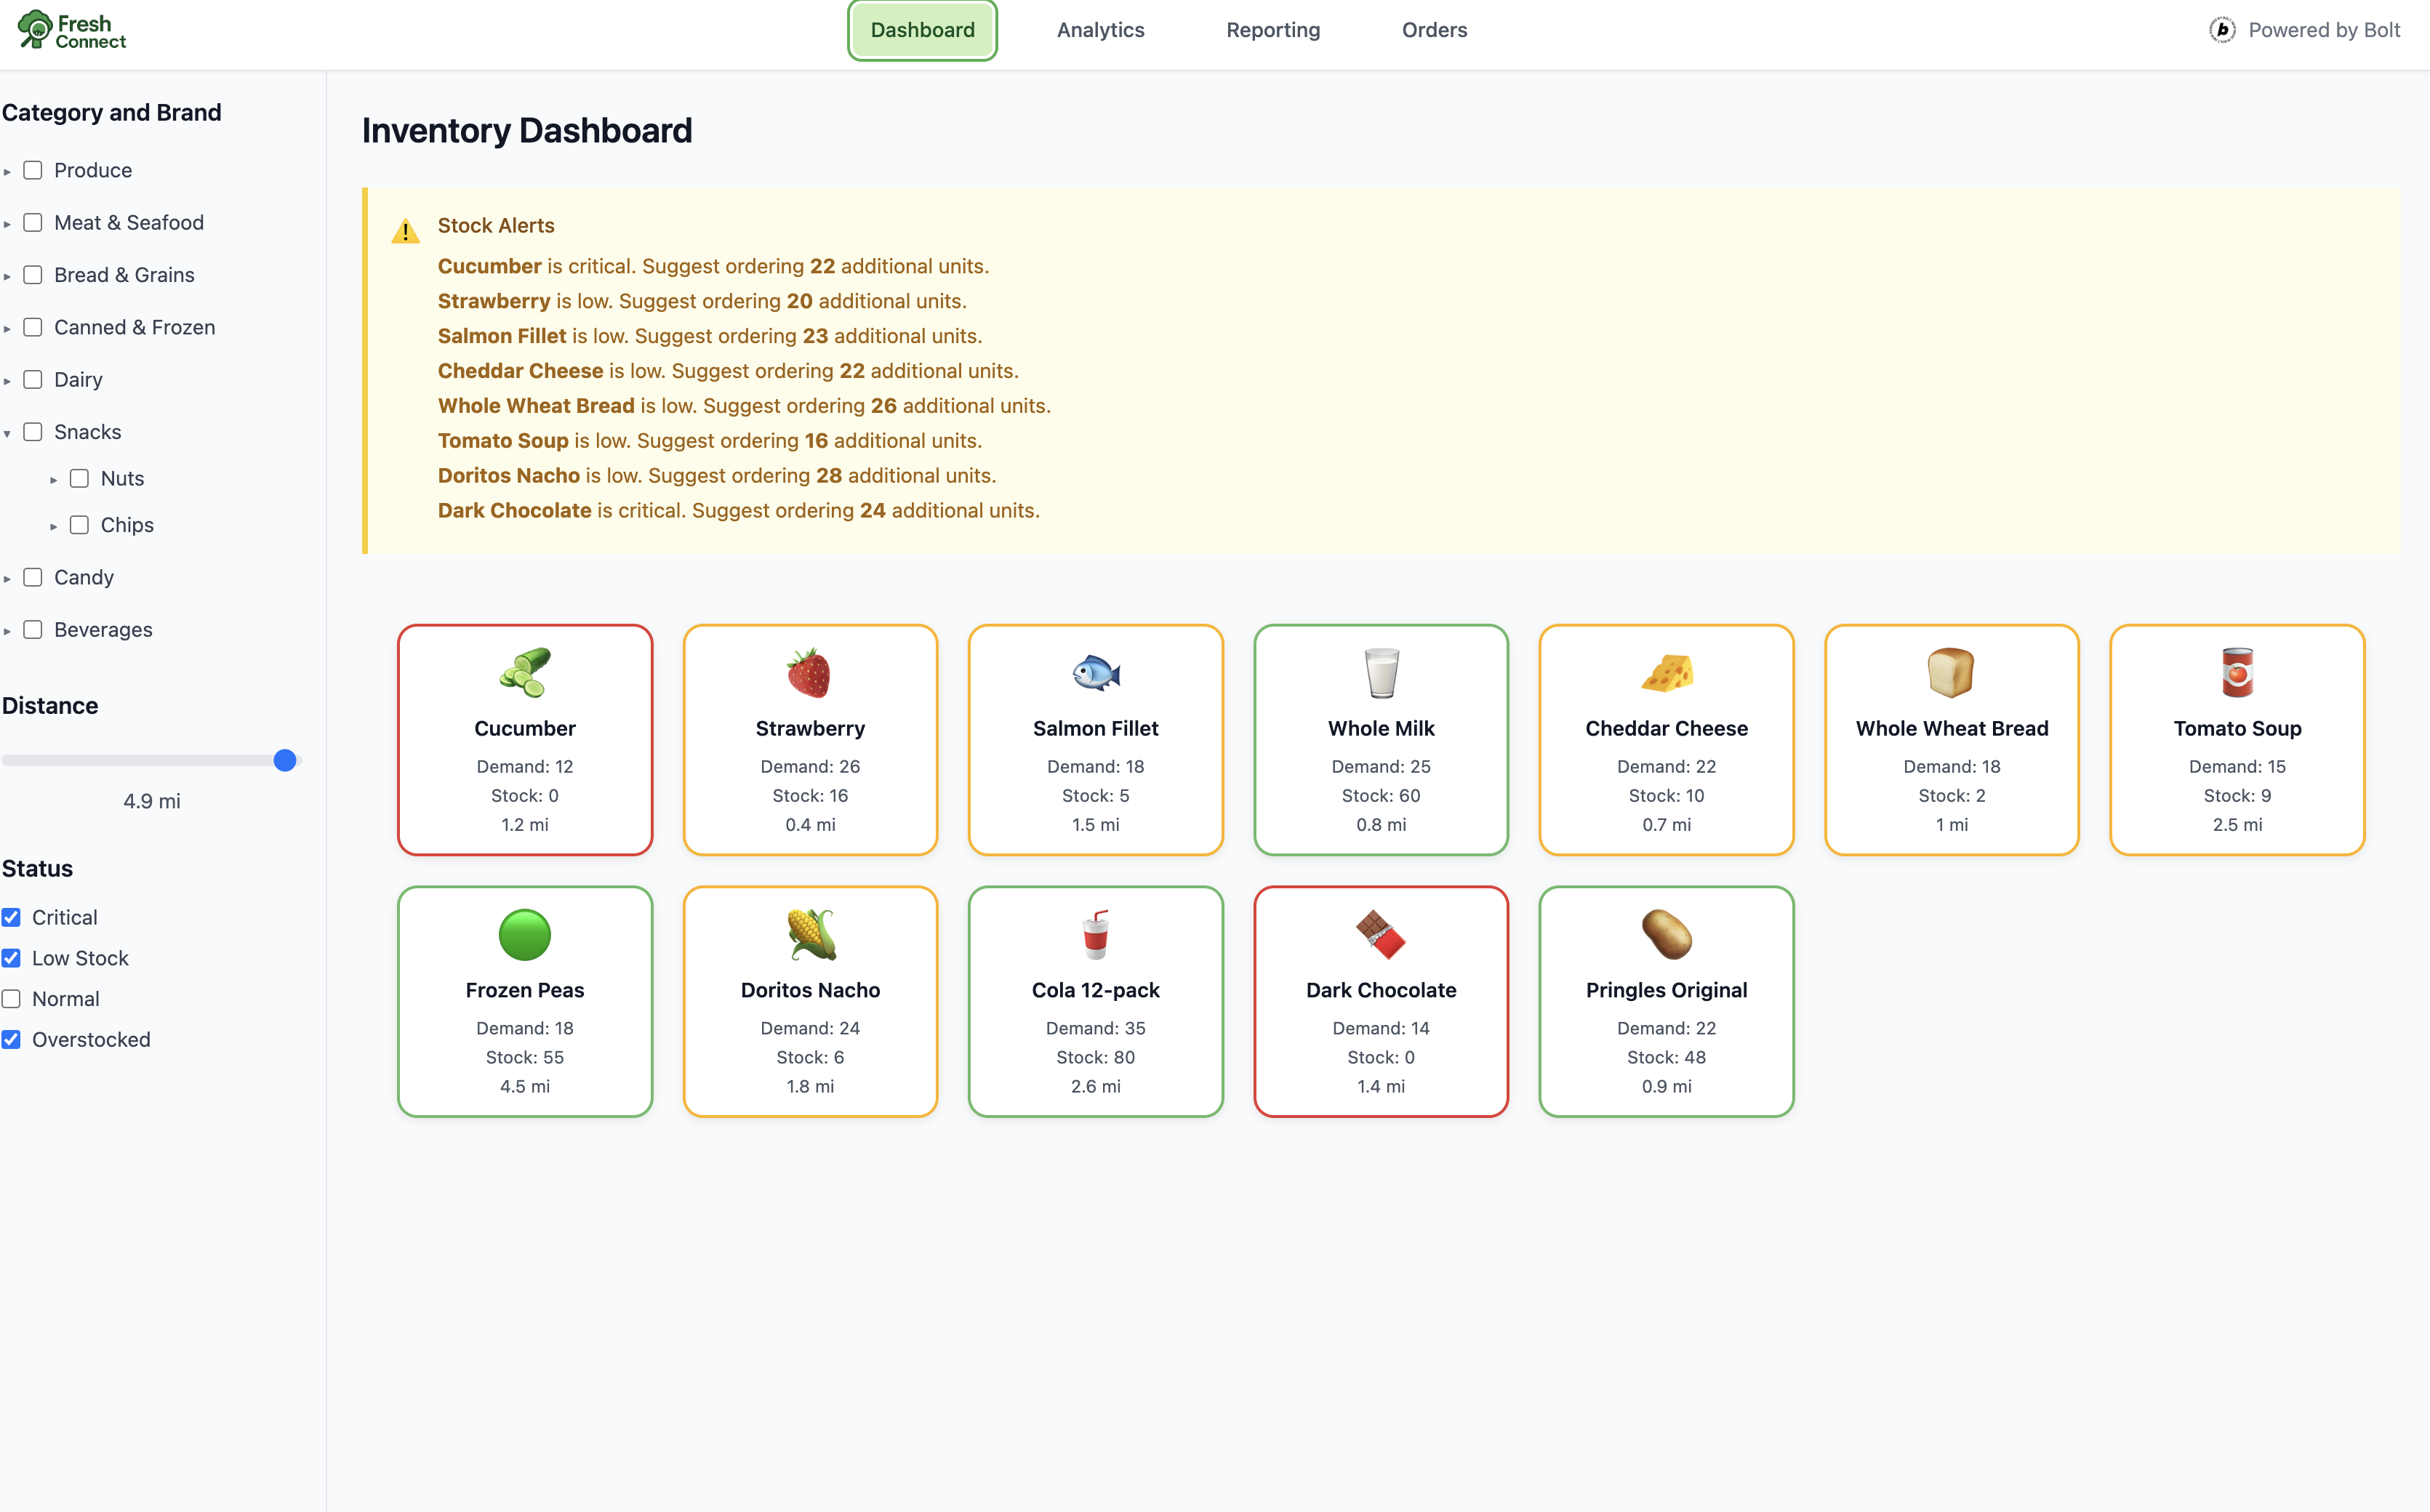
Task: Check the Produce category checkbox
Action: tap(33, 170)
